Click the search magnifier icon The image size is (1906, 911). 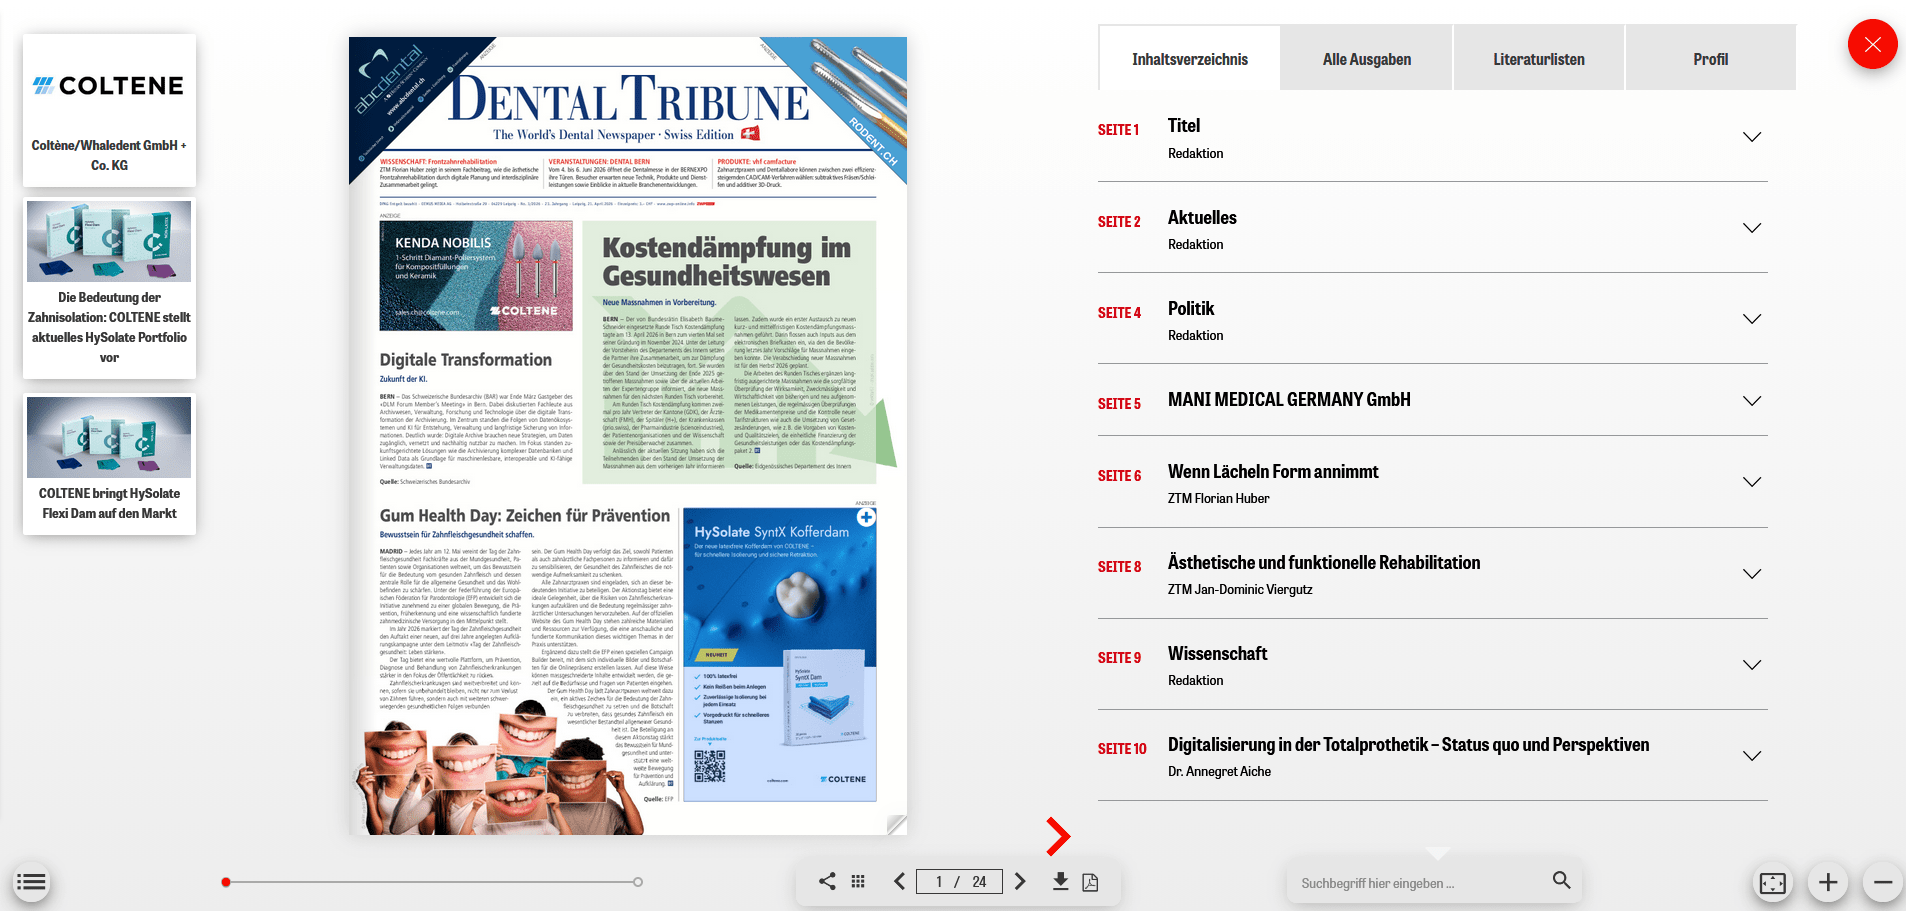(1561, 880)
